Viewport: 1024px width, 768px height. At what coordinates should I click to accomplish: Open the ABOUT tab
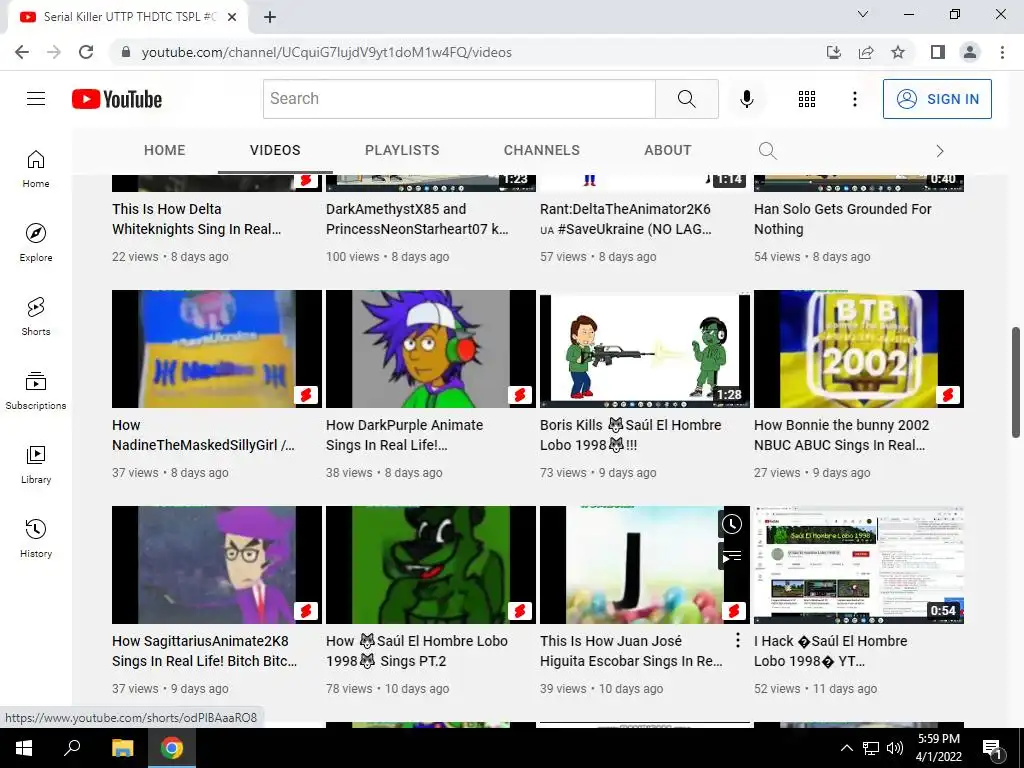point(667,150)
